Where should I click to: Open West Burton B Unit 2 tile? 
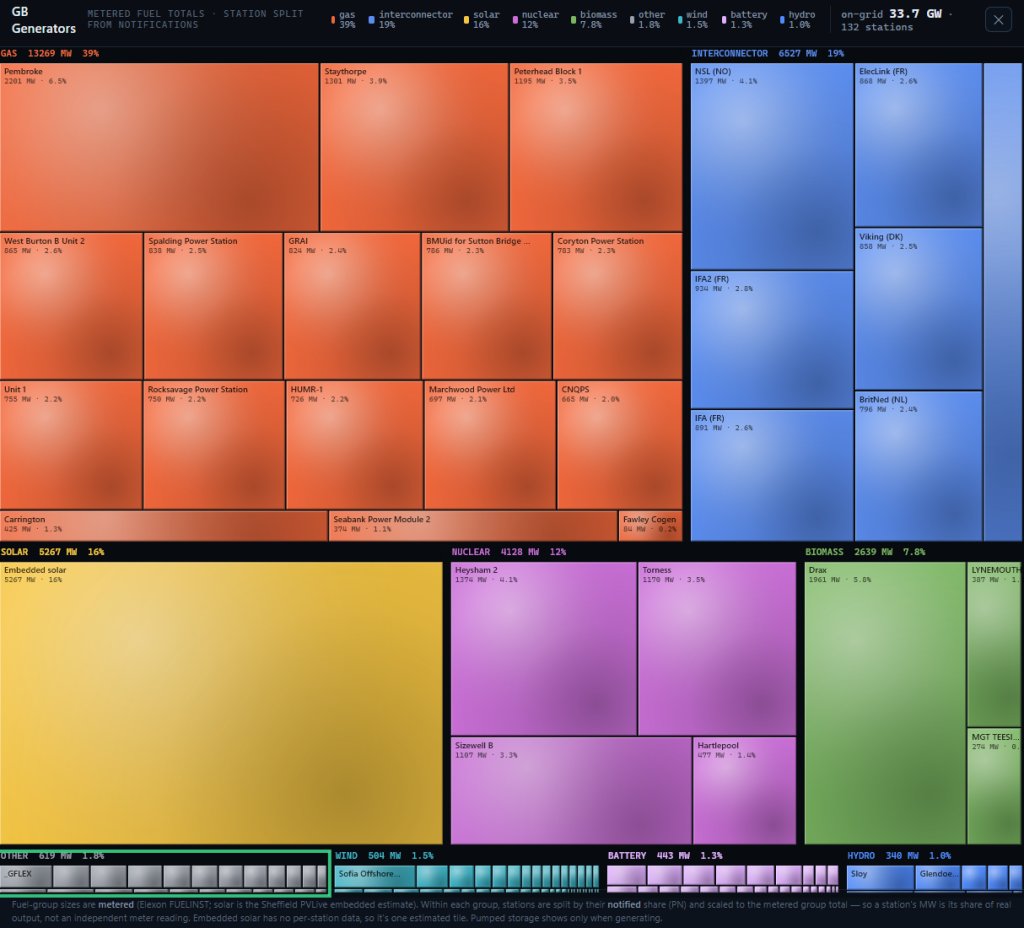click(71, 306)
